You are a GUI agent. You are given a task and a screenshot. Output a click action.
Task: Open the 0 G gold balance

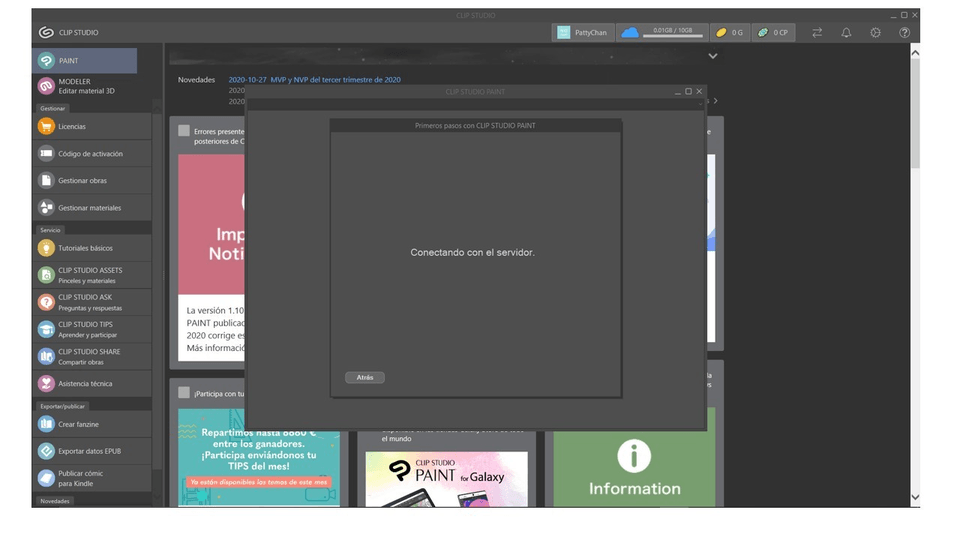(729, 33)
